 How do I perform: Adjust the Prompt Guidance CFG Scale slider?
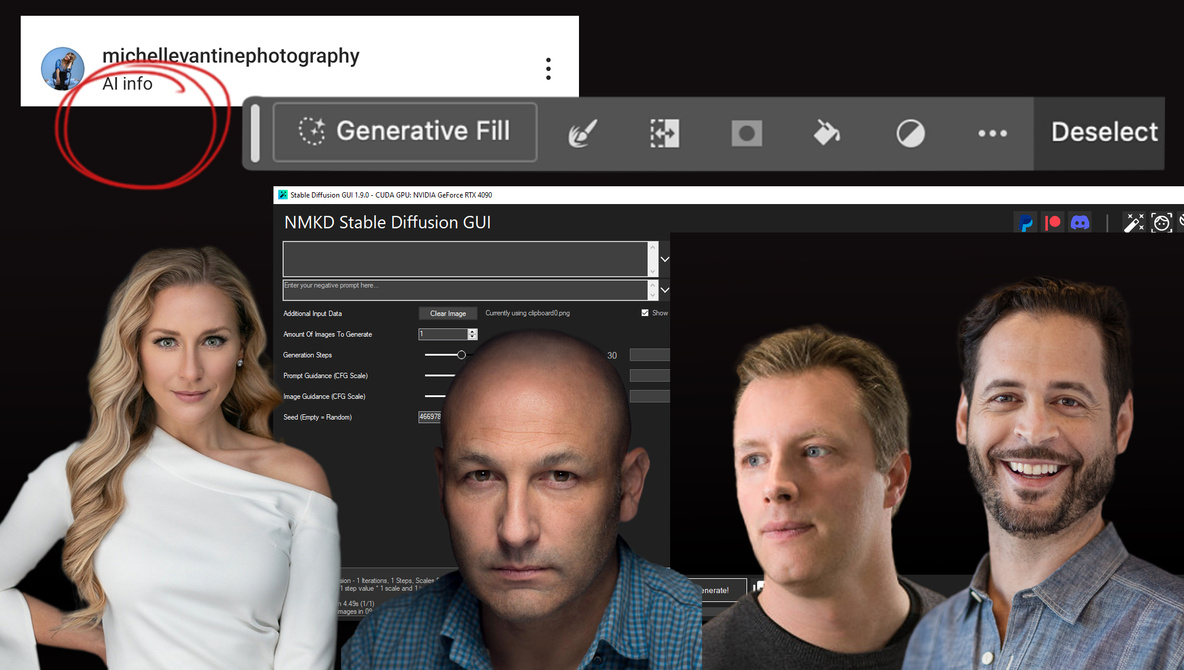coord(439,375)
